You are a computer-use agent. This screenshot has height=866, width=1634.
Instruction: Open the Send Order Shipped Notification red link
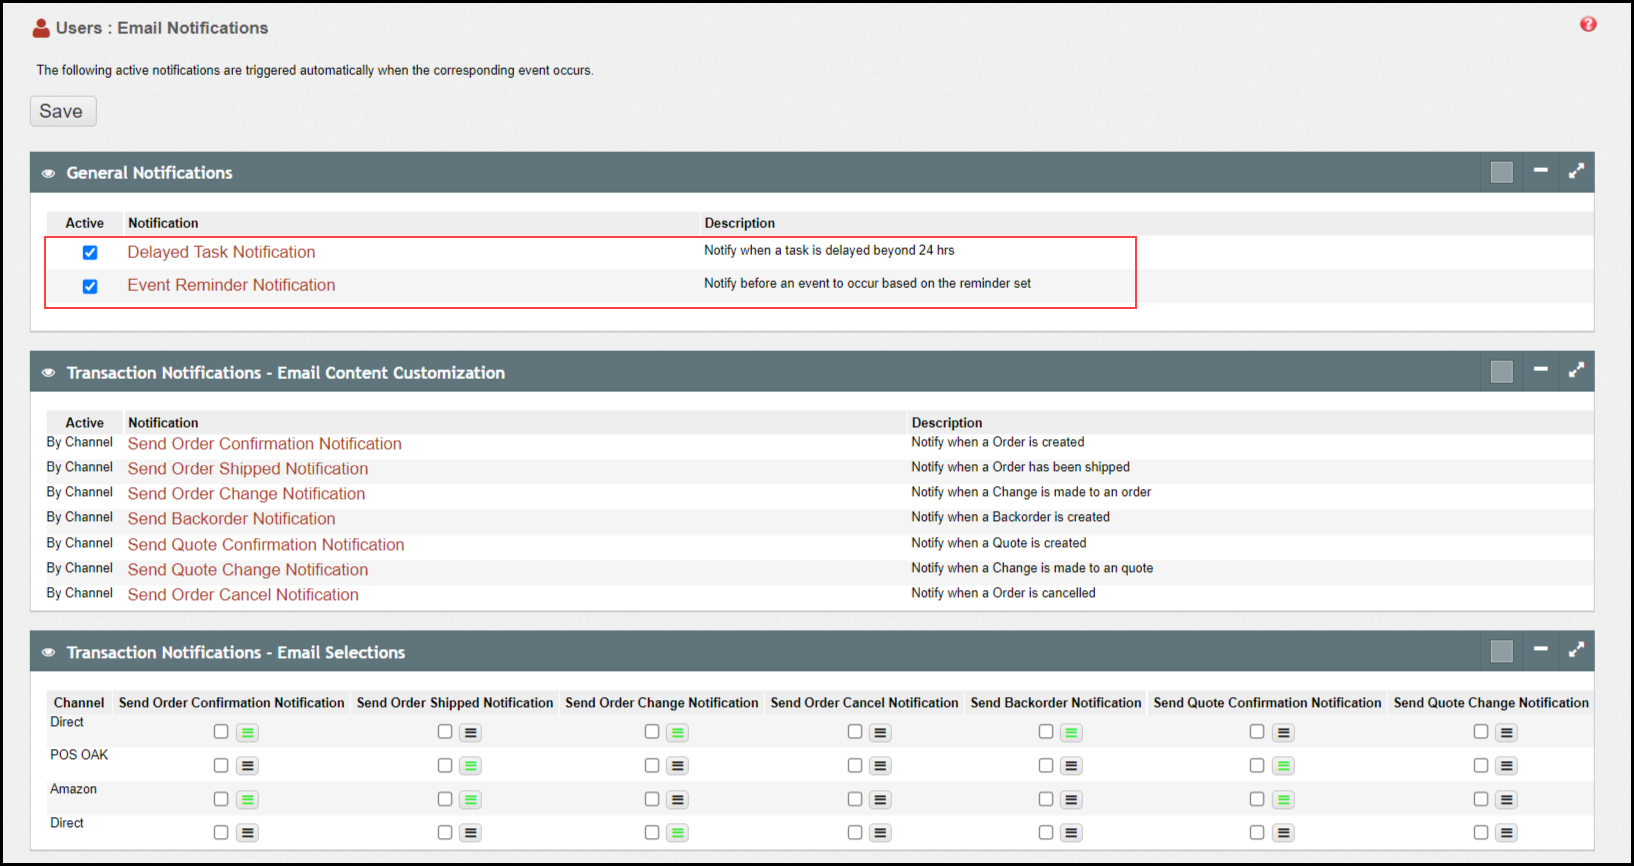(248, 469)
